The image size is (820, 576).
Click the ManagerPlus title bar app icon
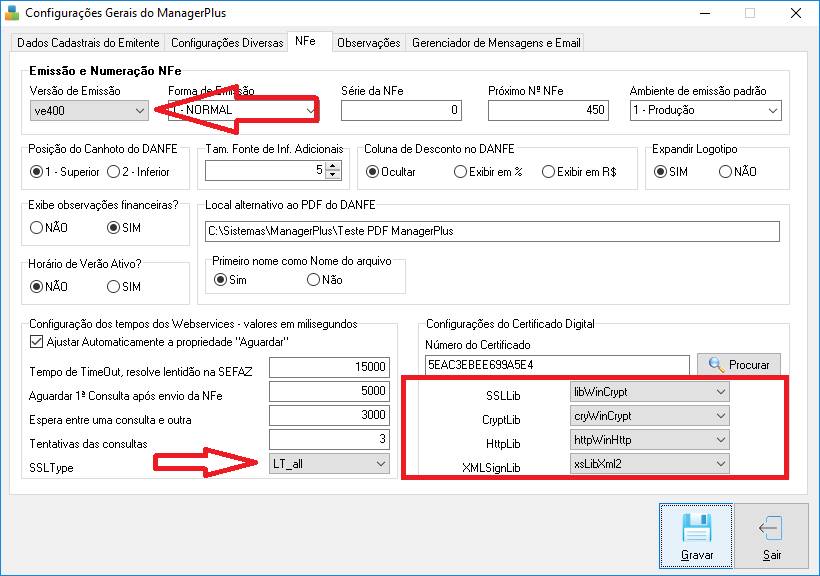pos(12,13)
